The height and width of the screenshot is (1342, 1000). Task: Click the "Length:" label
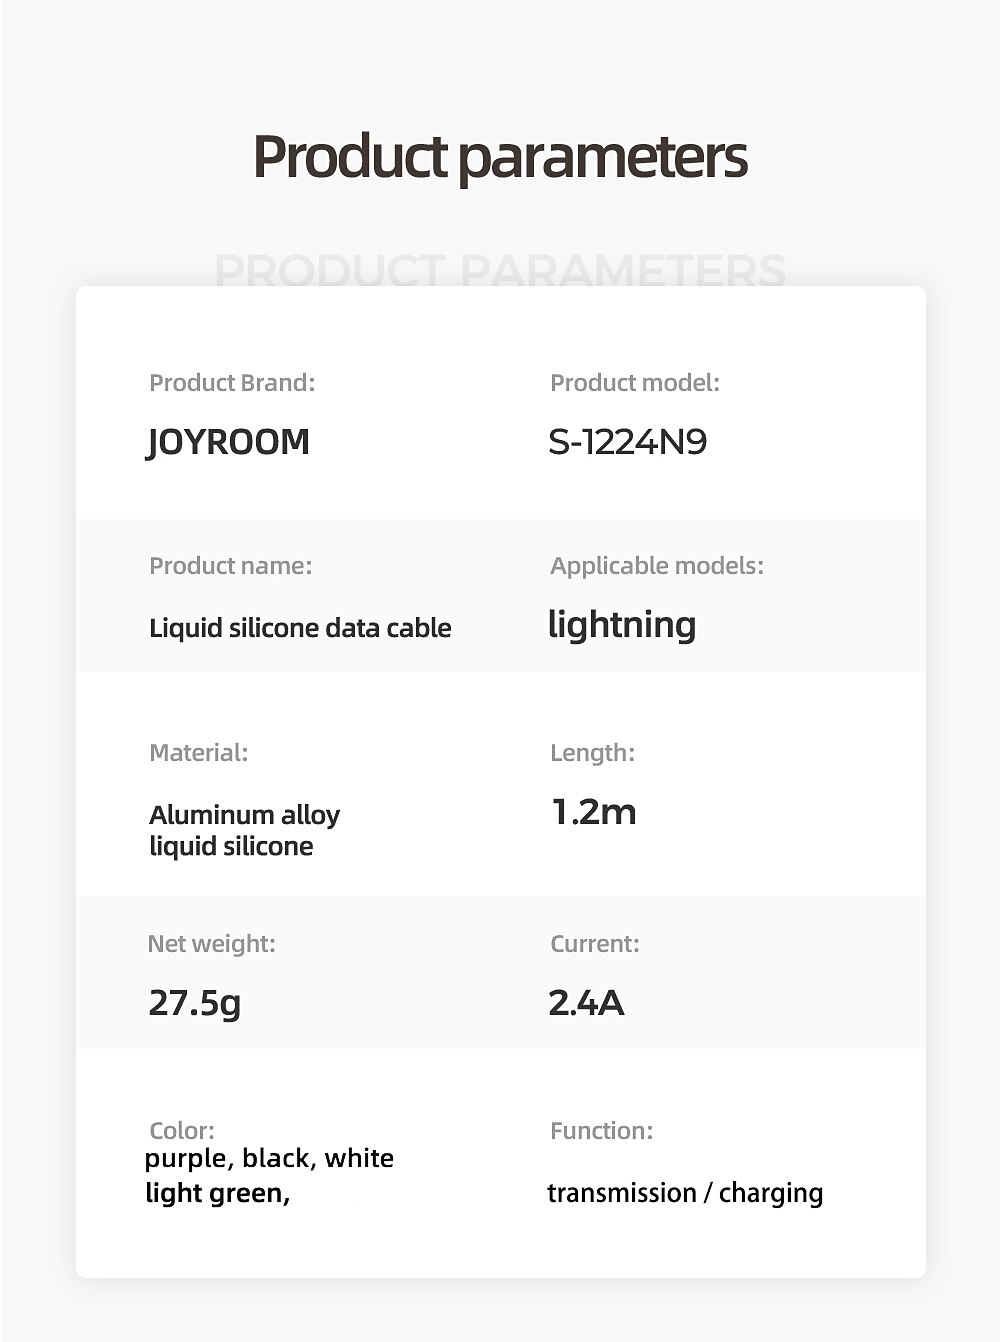(x=592, y=752)
